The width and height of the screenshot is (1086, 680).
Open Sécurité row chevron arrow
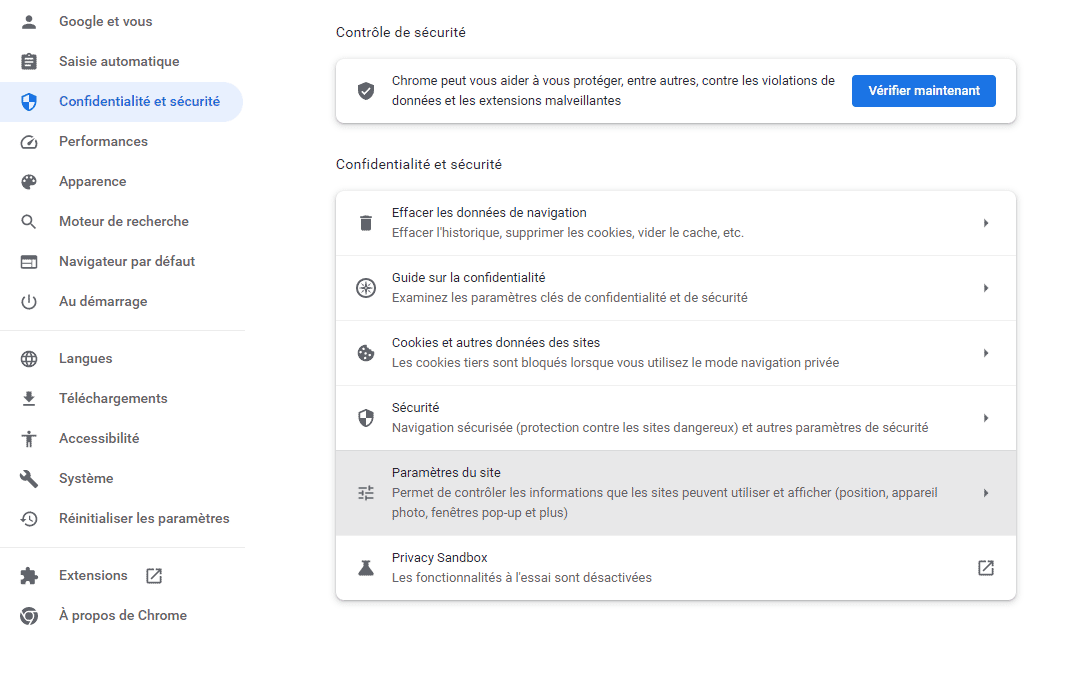pyautogui.click(x=985, y=418)
